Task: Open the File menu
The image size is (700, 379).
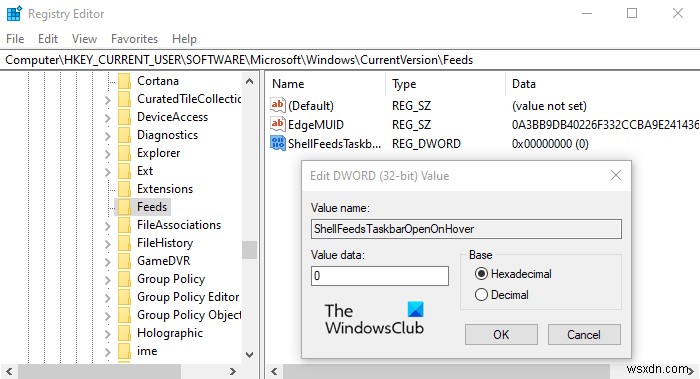Action: 15,39
